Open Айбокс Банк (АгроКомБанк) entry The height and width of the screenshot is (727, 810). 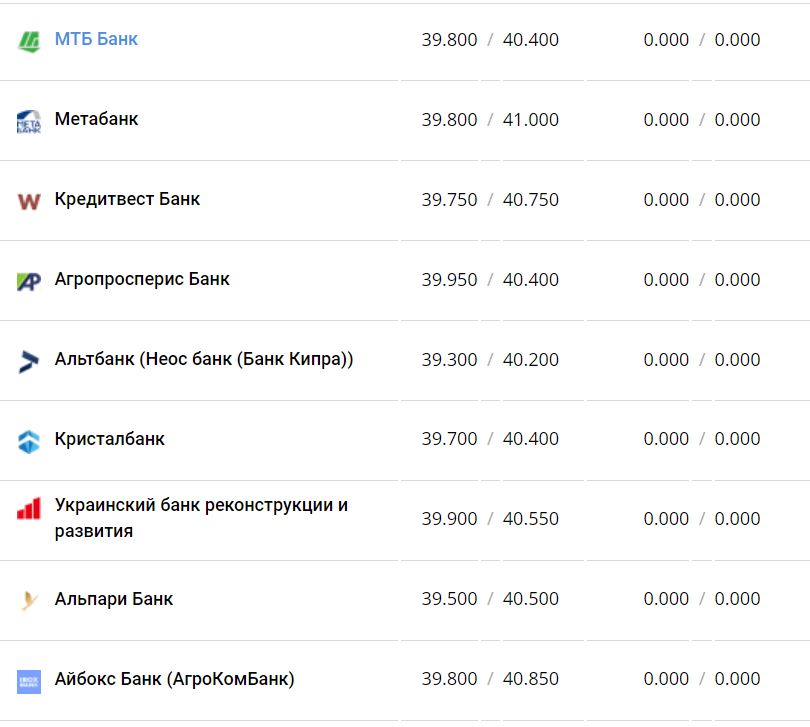[175, 679]
